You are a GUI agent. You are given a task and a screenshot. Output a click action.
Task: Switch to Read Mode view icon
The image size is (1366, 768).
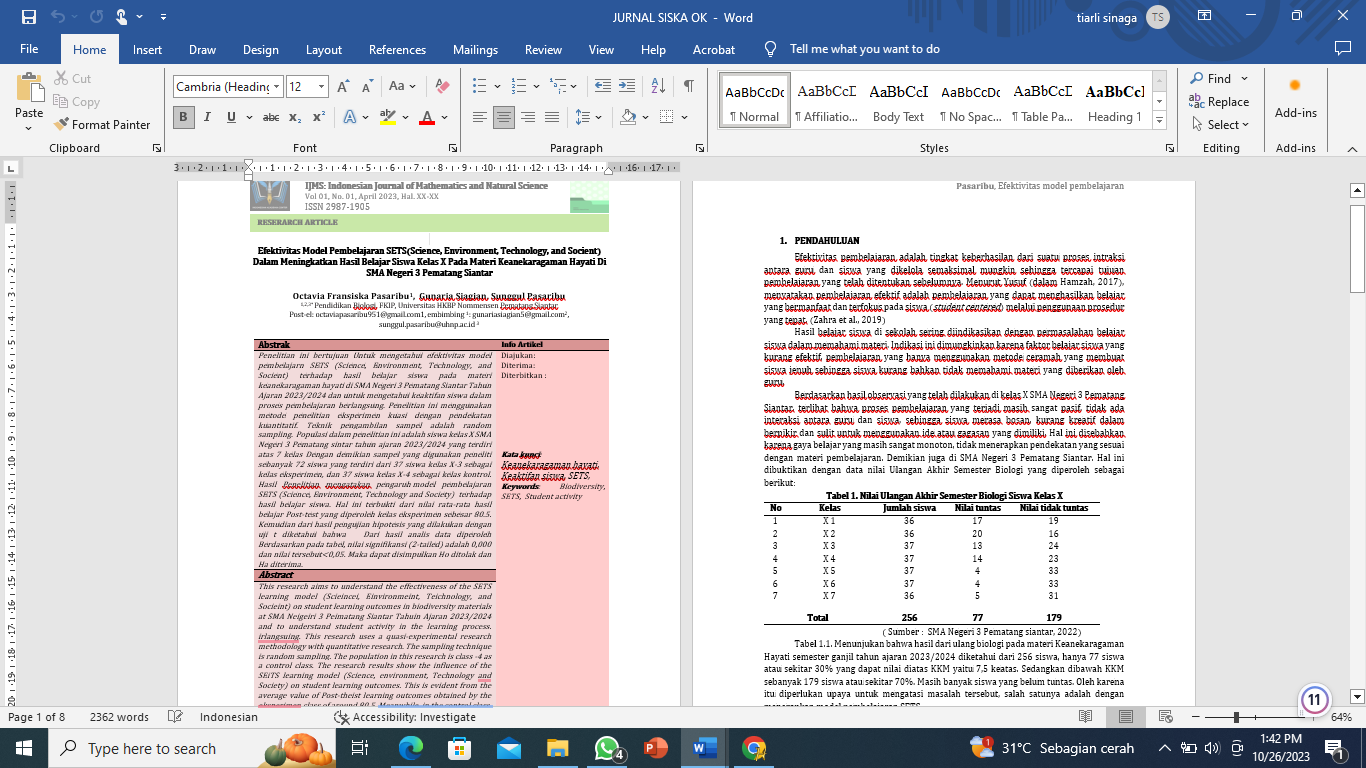click(x=1086, y=717)
